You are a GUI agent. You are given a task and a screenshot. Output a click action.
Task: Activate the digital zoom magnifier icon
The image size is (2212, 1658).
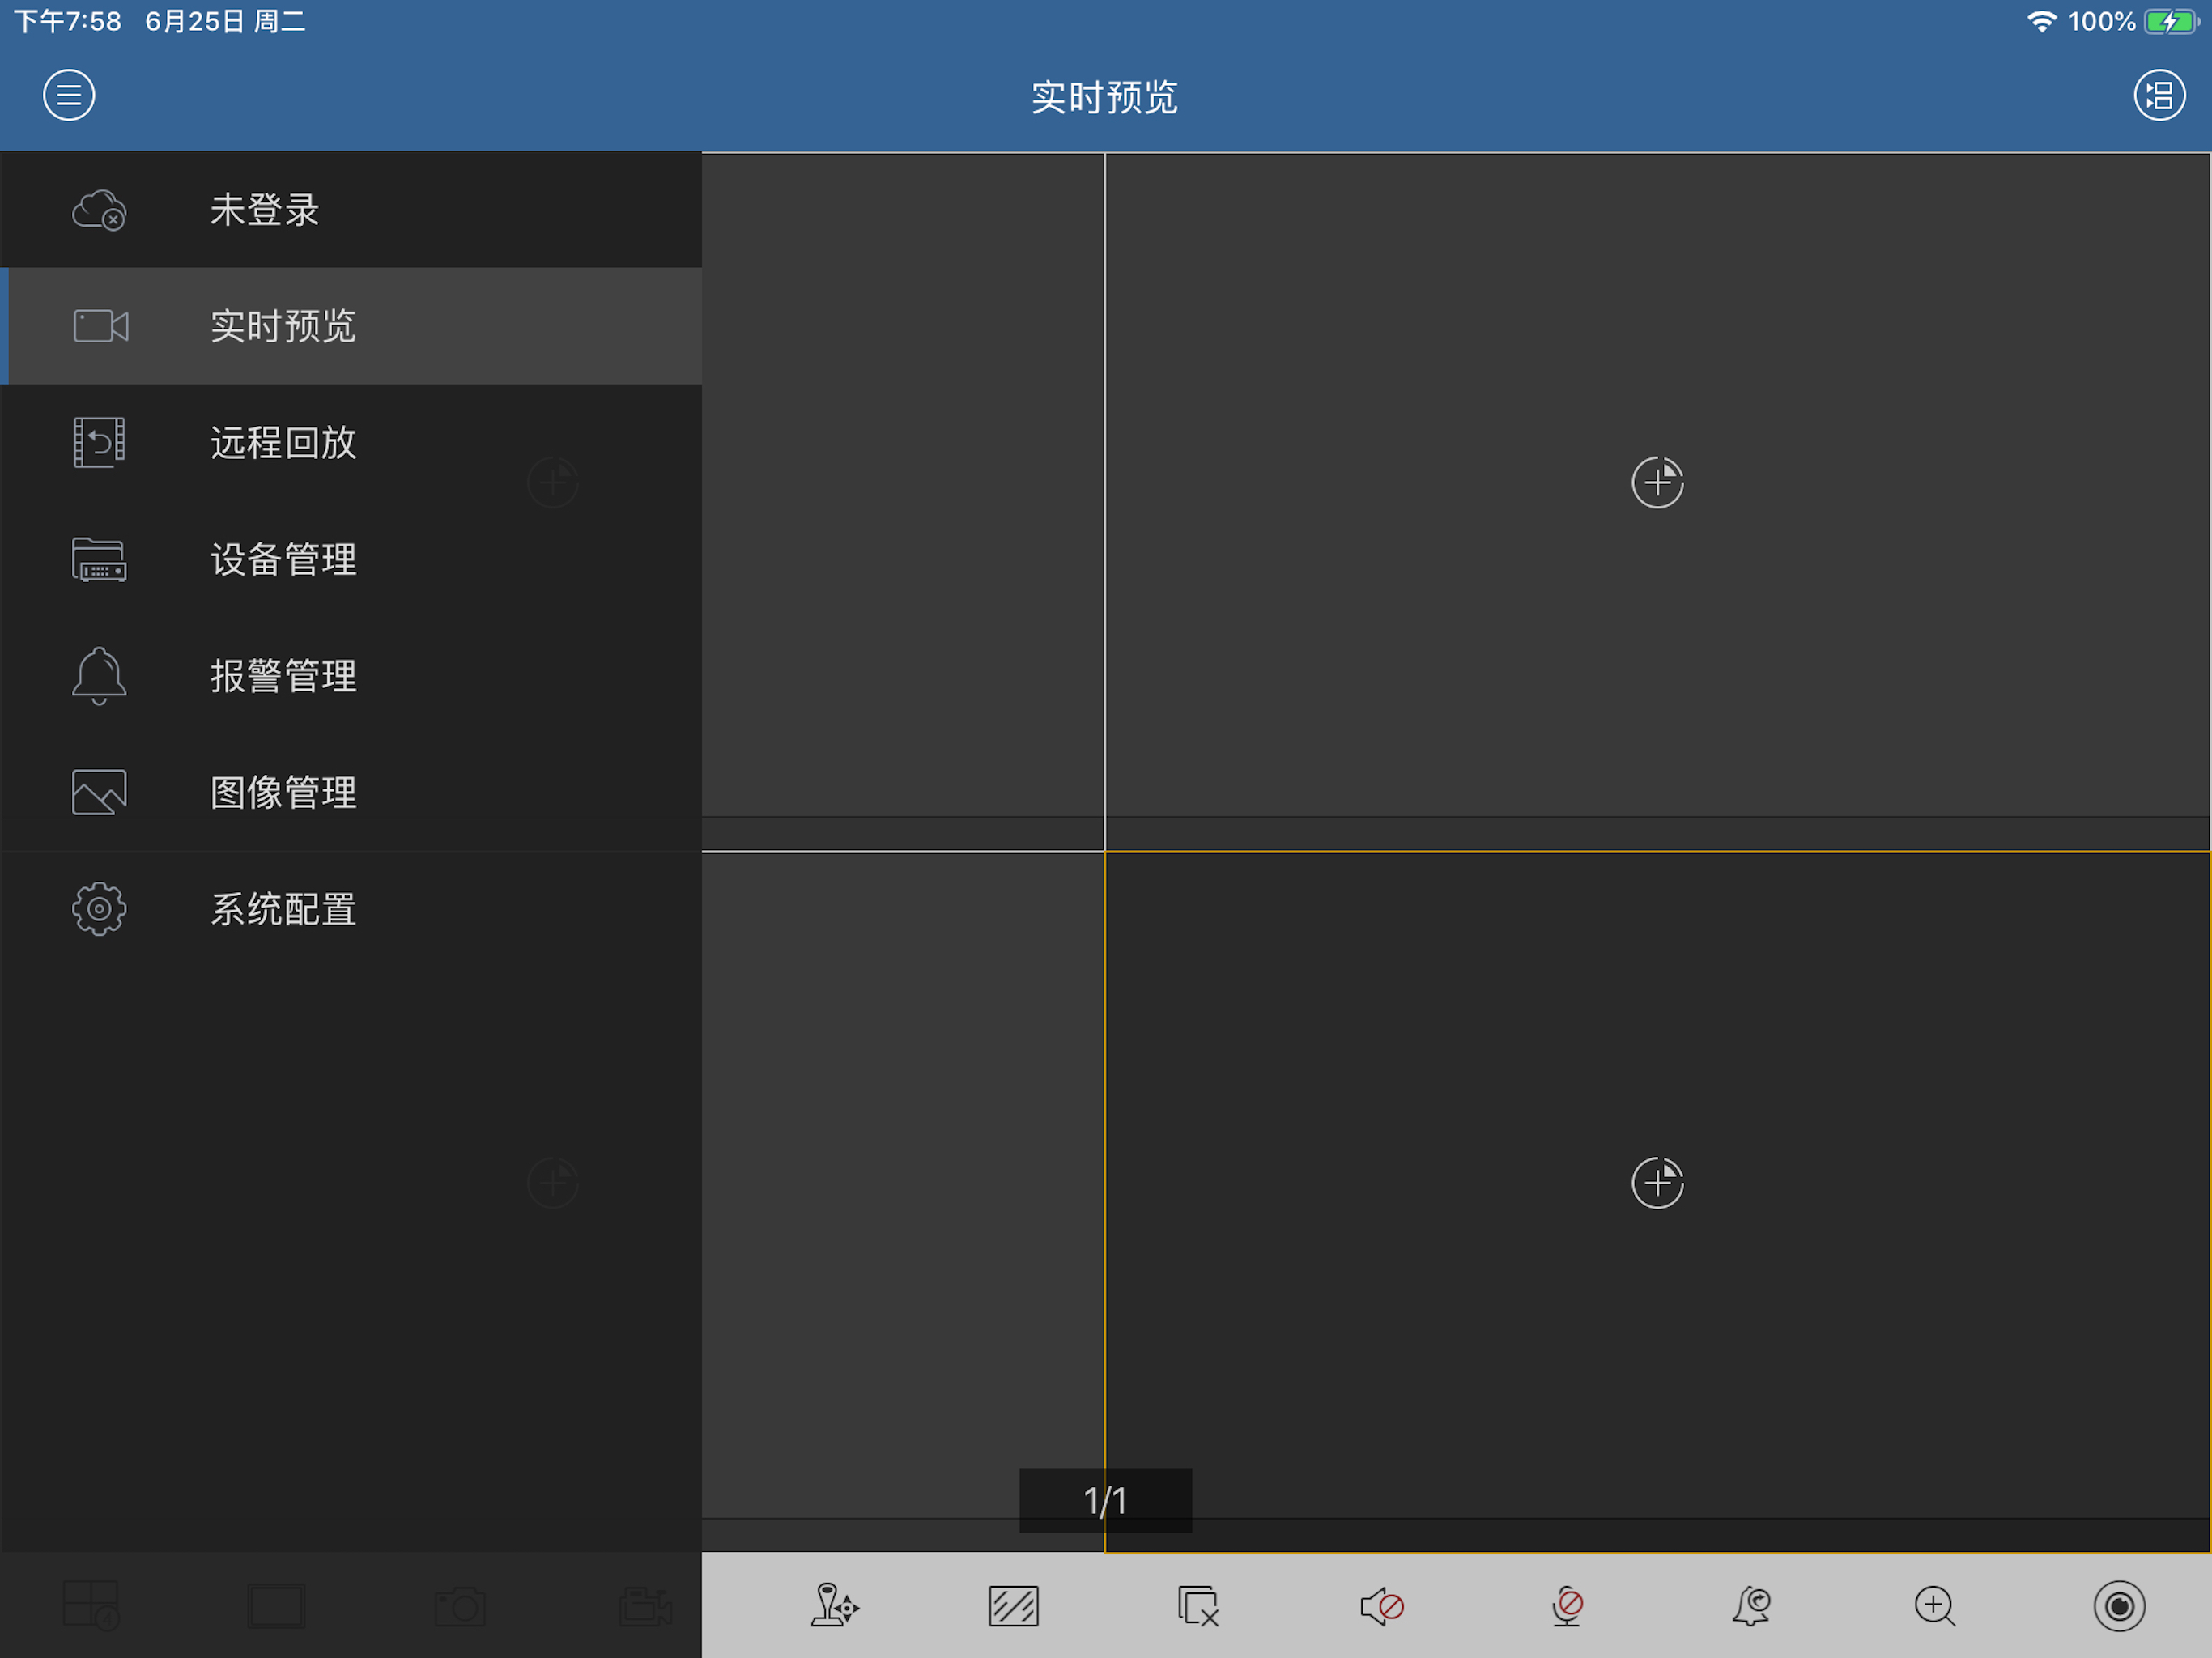[x=1934, y=1606]
